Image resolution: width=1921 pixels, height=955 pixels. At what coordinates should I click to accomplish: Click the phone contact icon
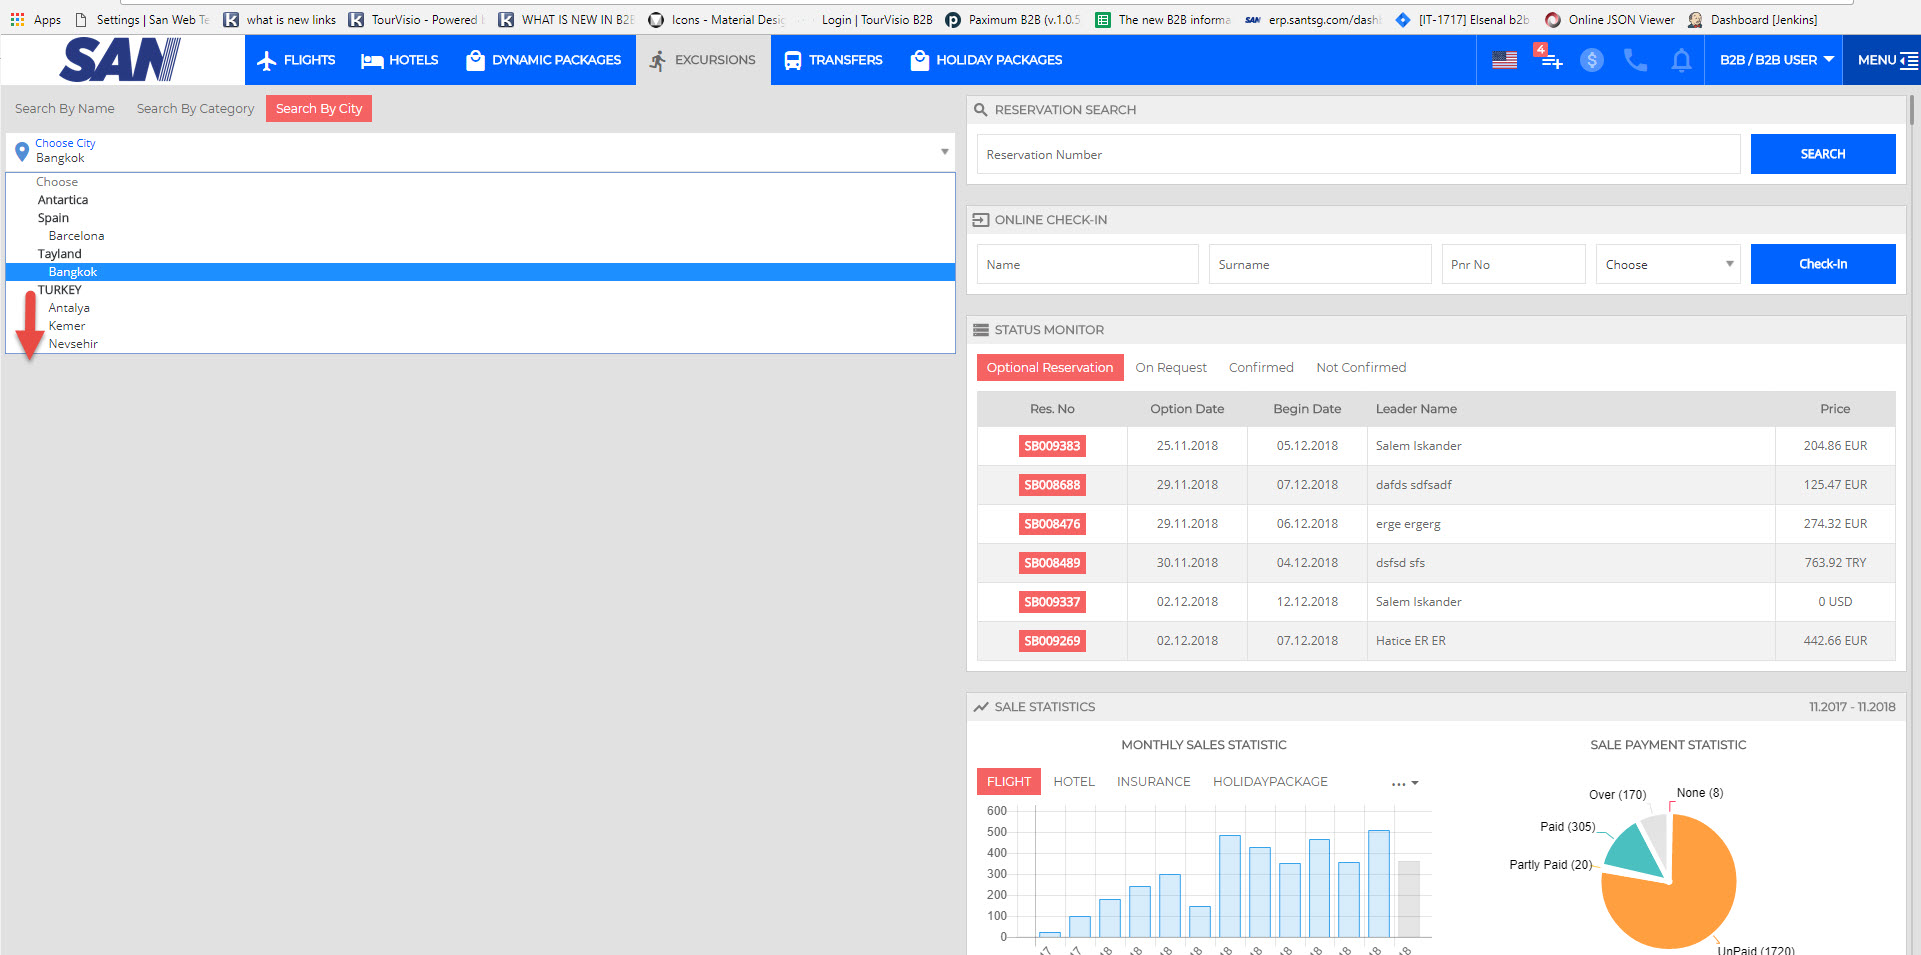[x=1636, y=60]
